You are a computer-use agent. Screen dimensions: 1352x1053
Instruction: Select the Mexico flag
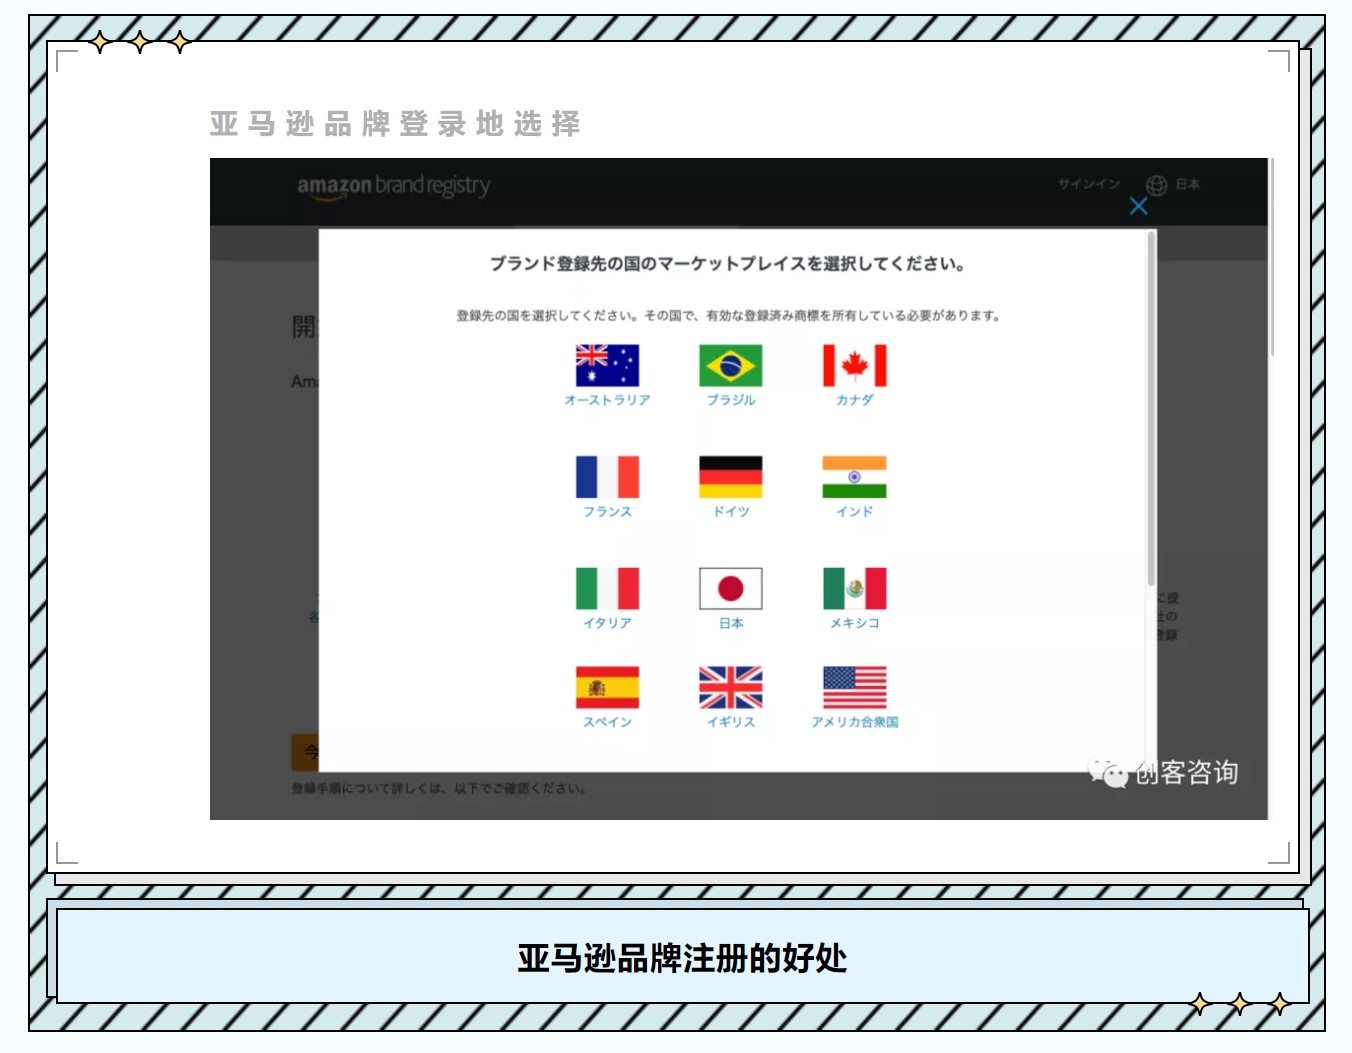[x=854, y=589]
